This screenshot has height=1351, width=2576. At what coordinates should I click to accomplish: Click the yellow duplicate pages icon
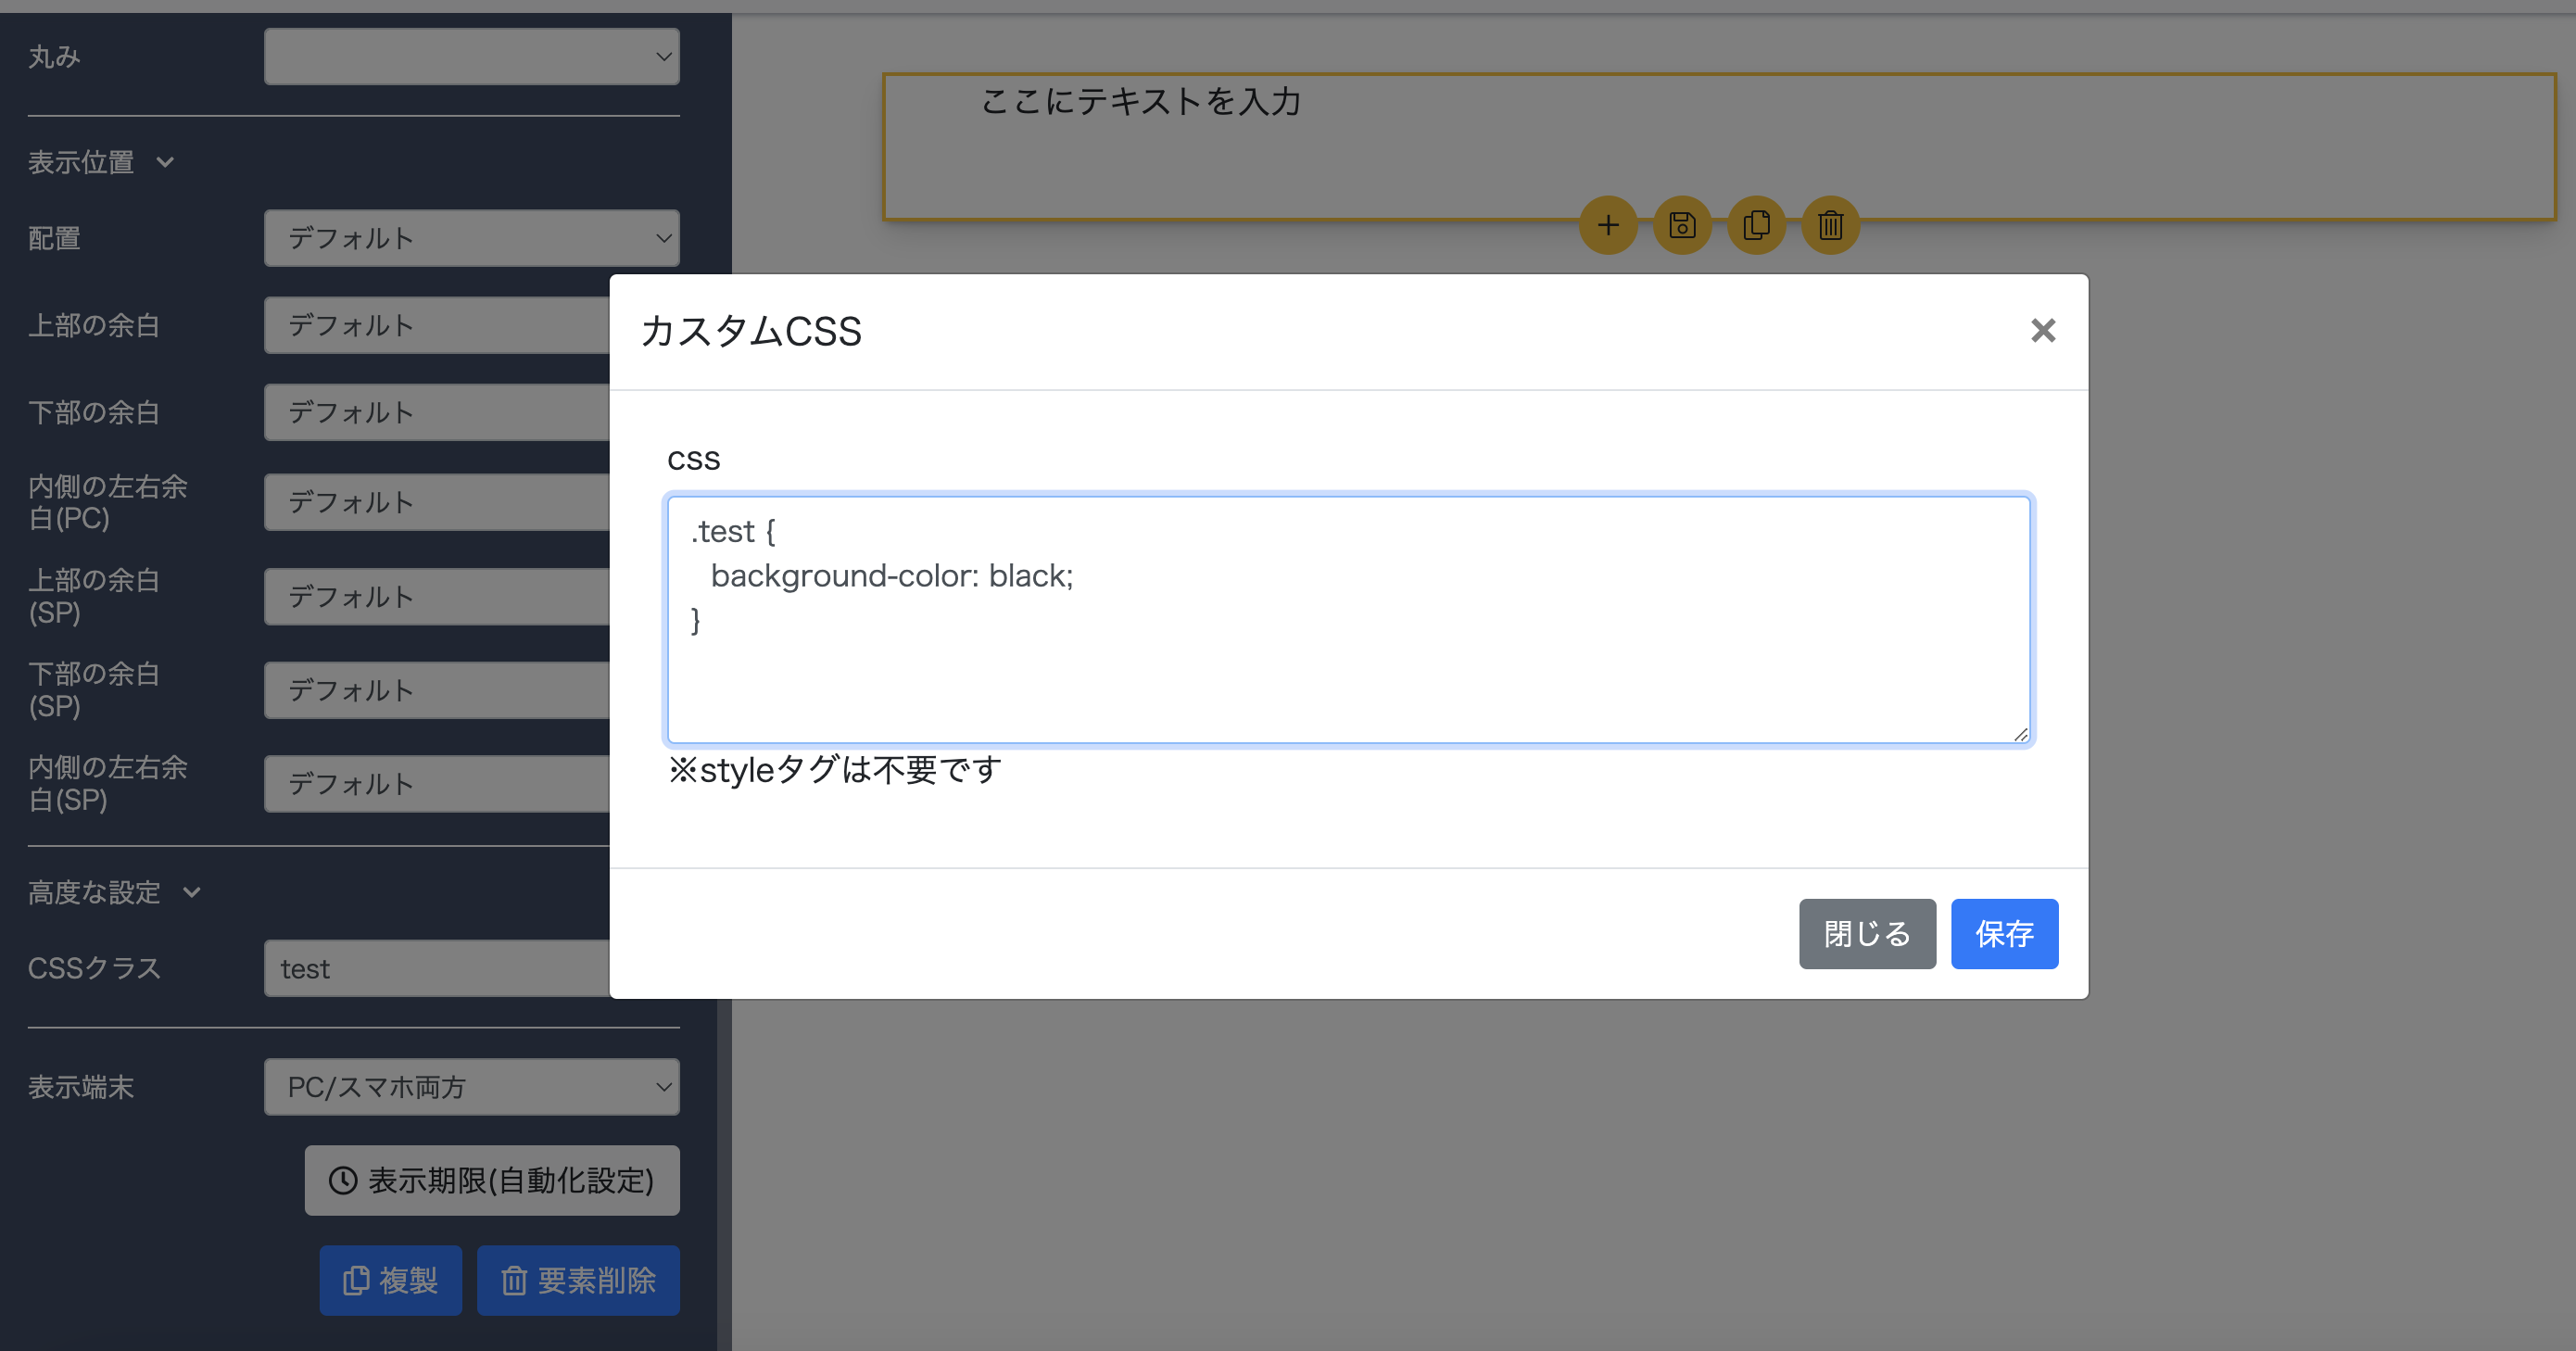[x=1756, y=225]
